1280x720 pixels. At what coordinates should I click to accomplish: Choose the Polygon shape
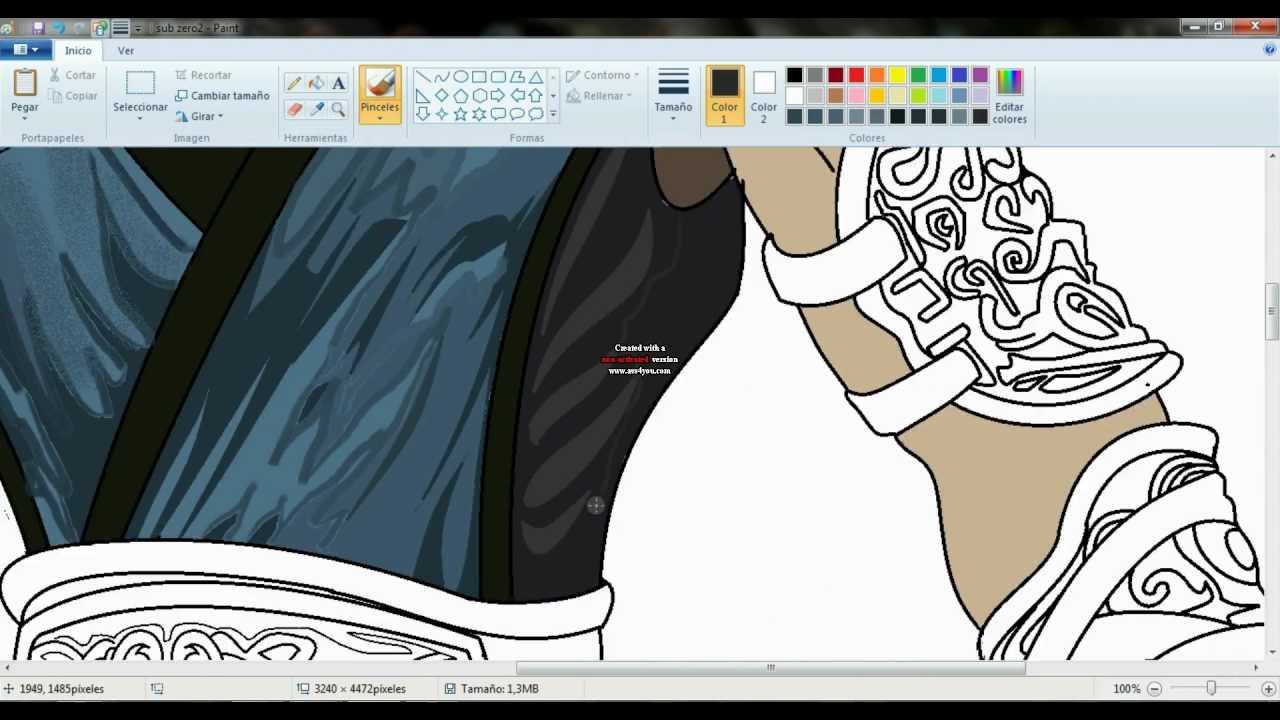[x=517, y=77]
